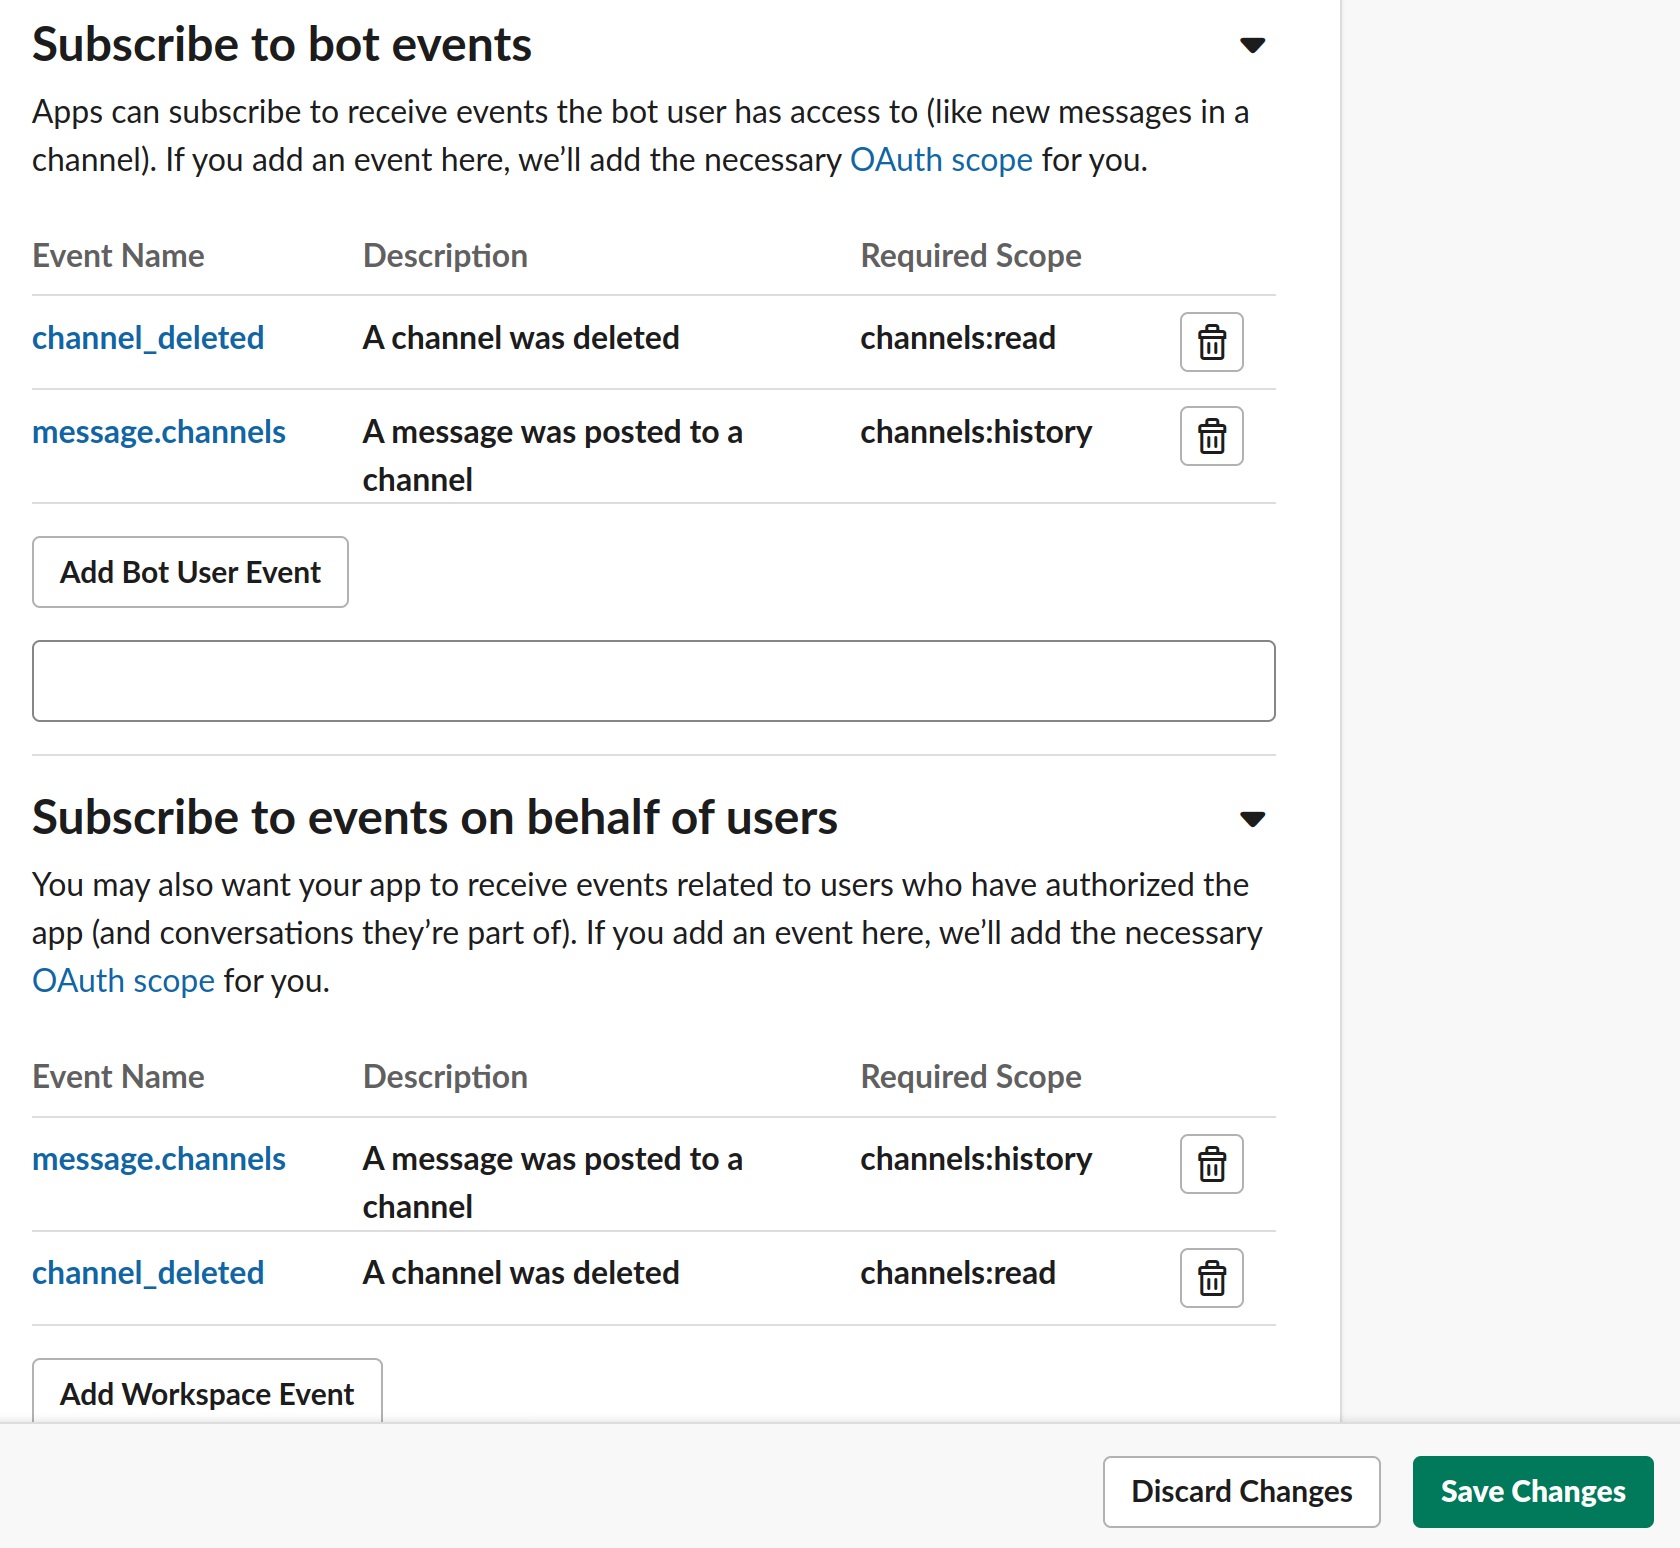This screenshot has width=1680, height=1548.
Task: Remove the message.channels bot event subscription
Action: 1211,436
